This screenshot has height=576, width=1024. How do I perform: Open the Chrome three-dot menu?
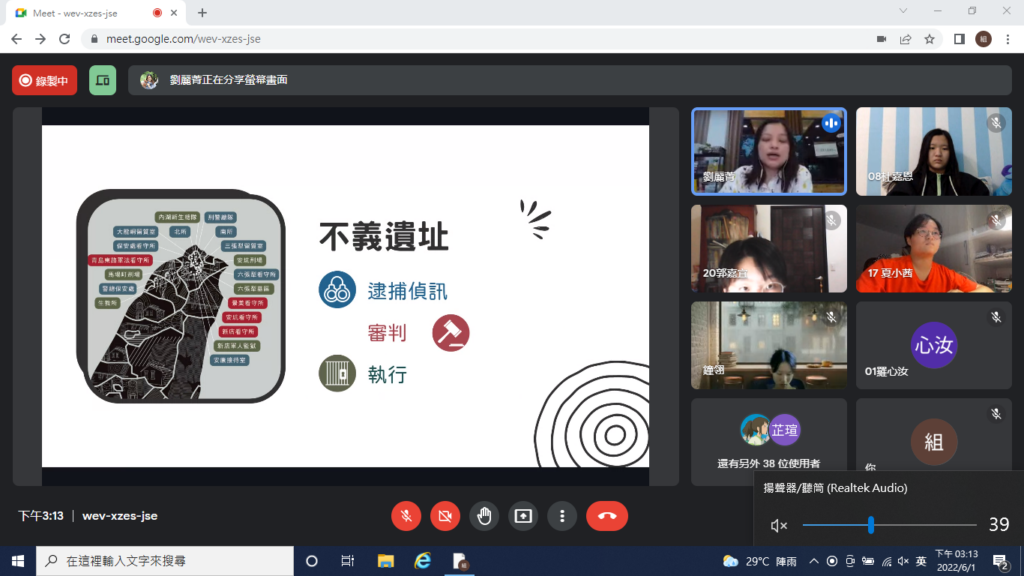coord(1008,39)
